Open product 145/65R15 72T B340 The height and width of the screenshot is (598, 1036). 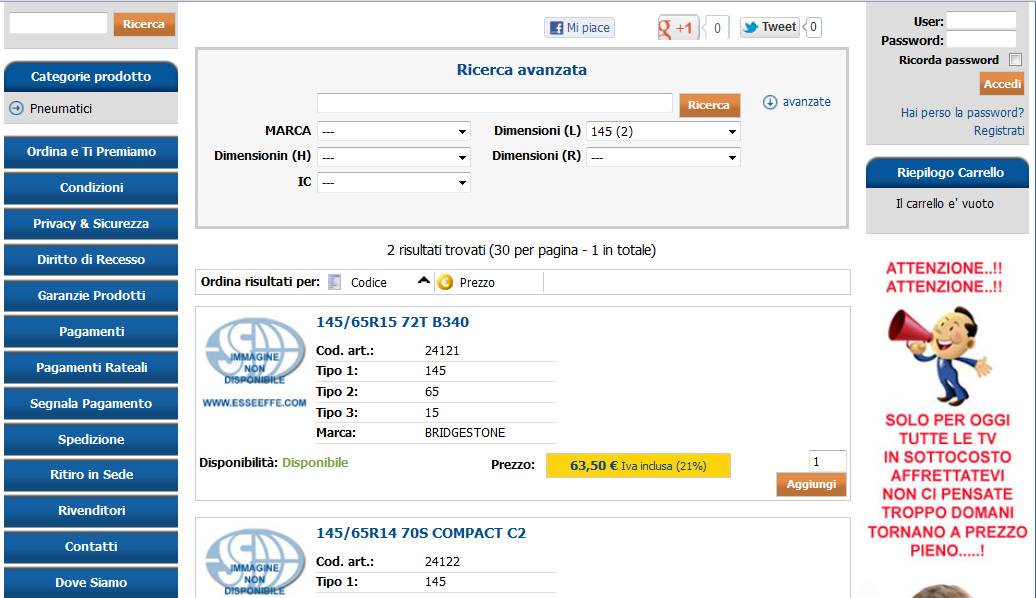coord(392,322)
